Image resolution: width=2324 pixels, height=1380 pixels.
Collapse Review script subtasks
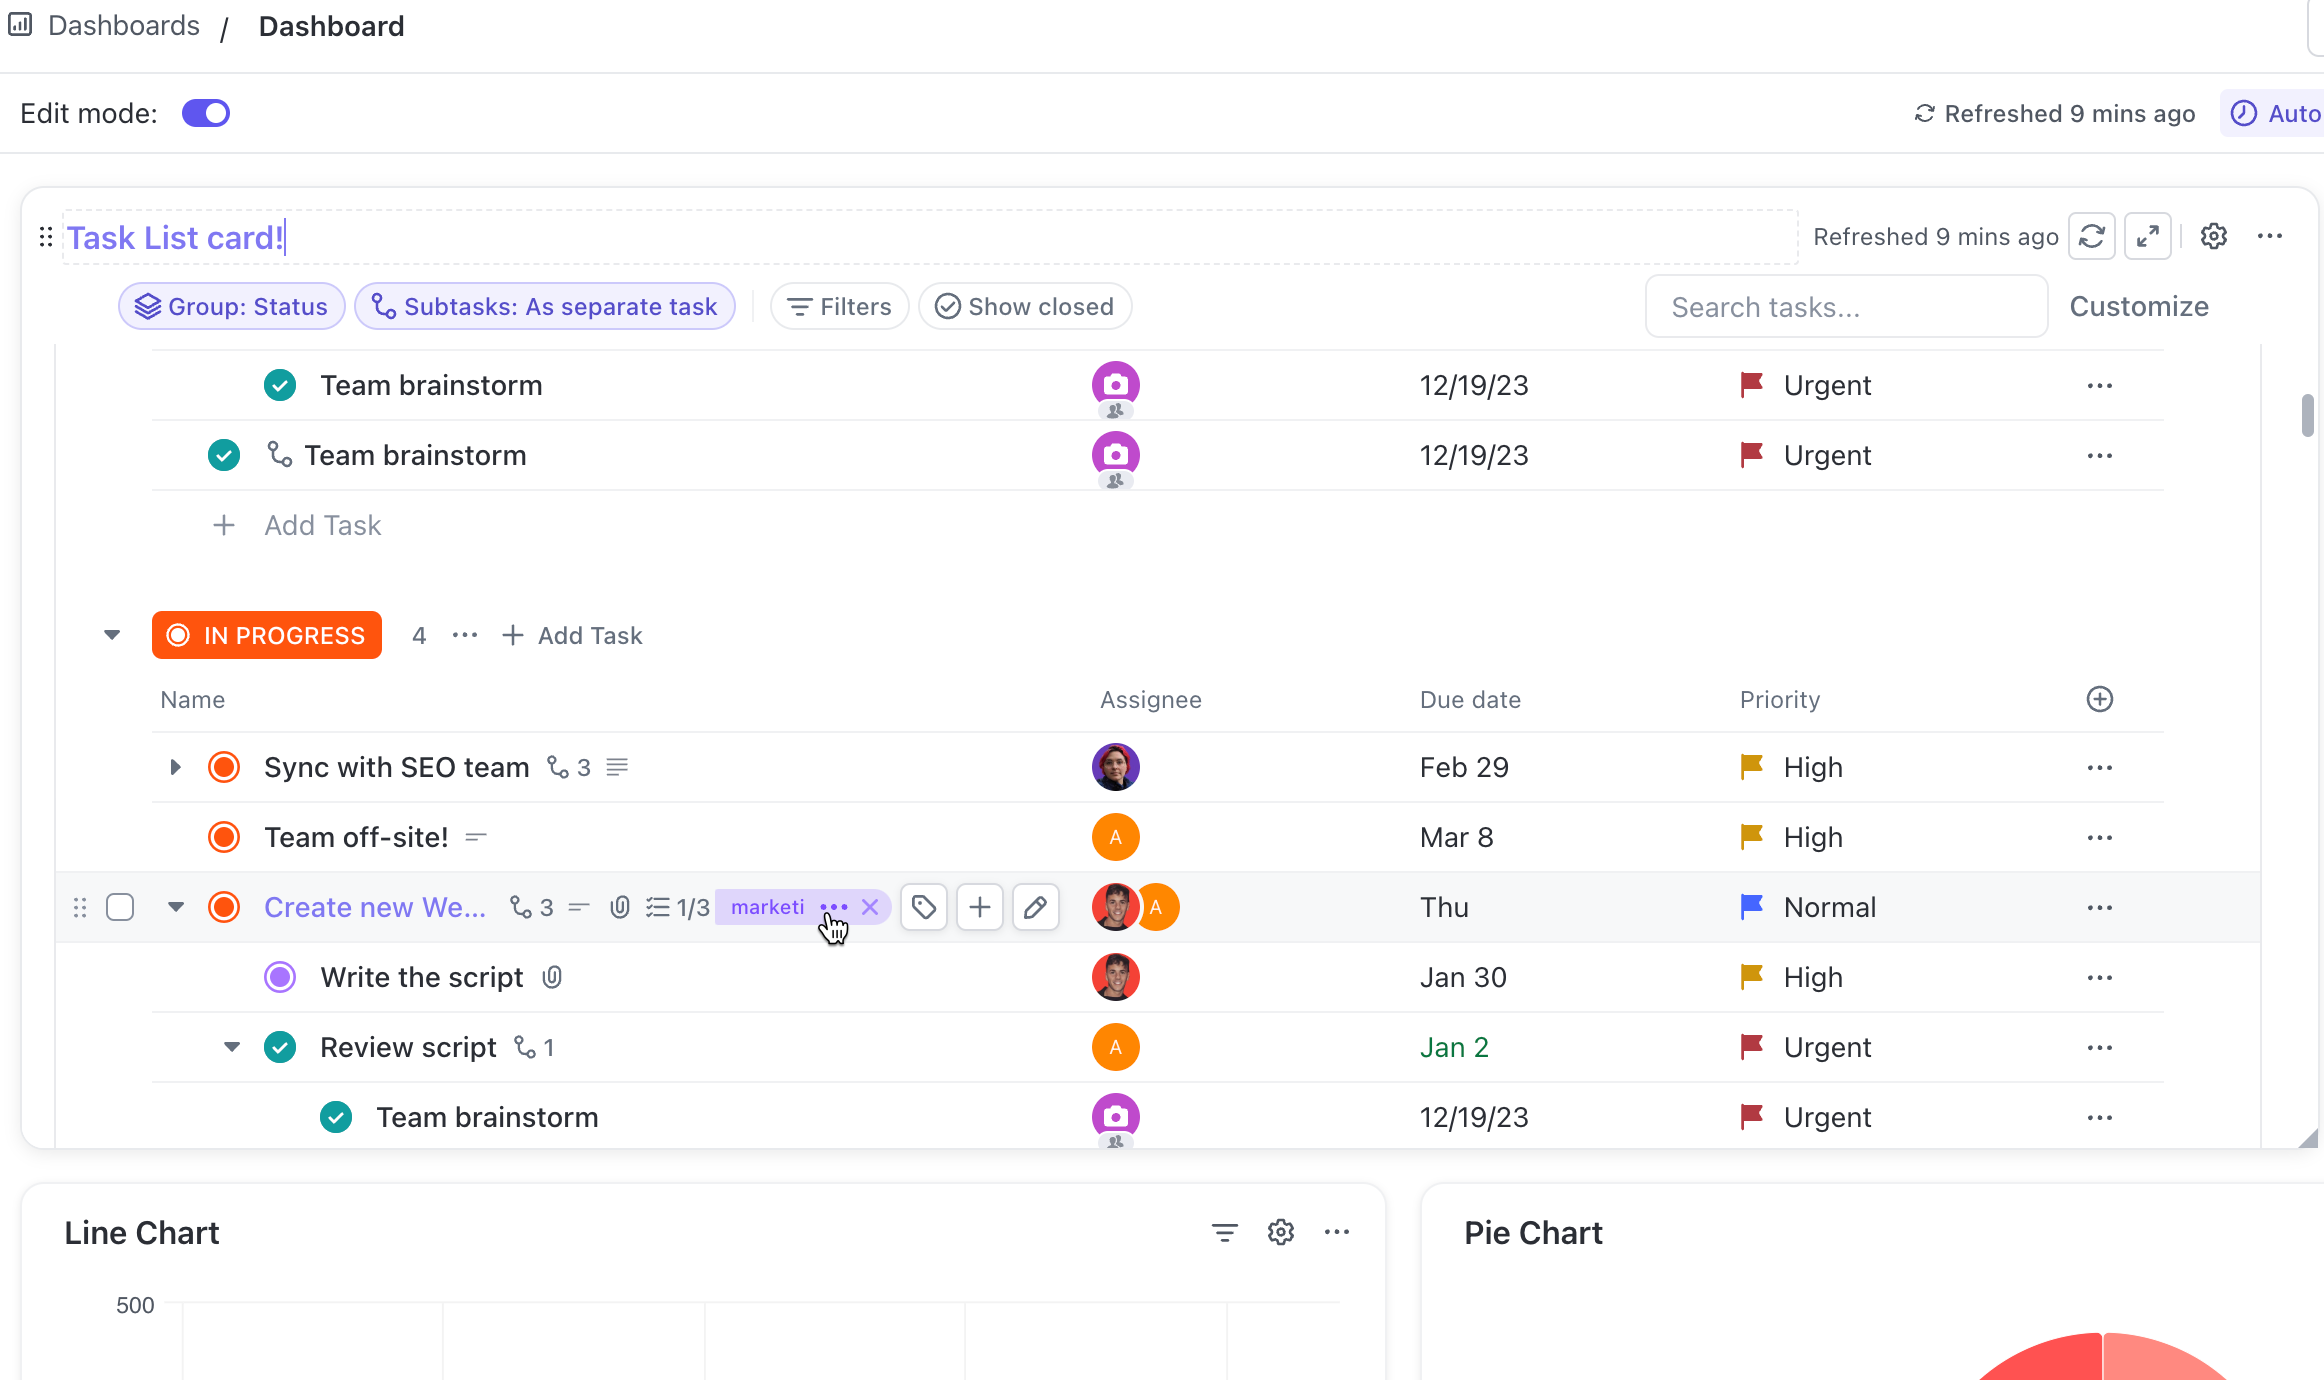coord(232,1047)
